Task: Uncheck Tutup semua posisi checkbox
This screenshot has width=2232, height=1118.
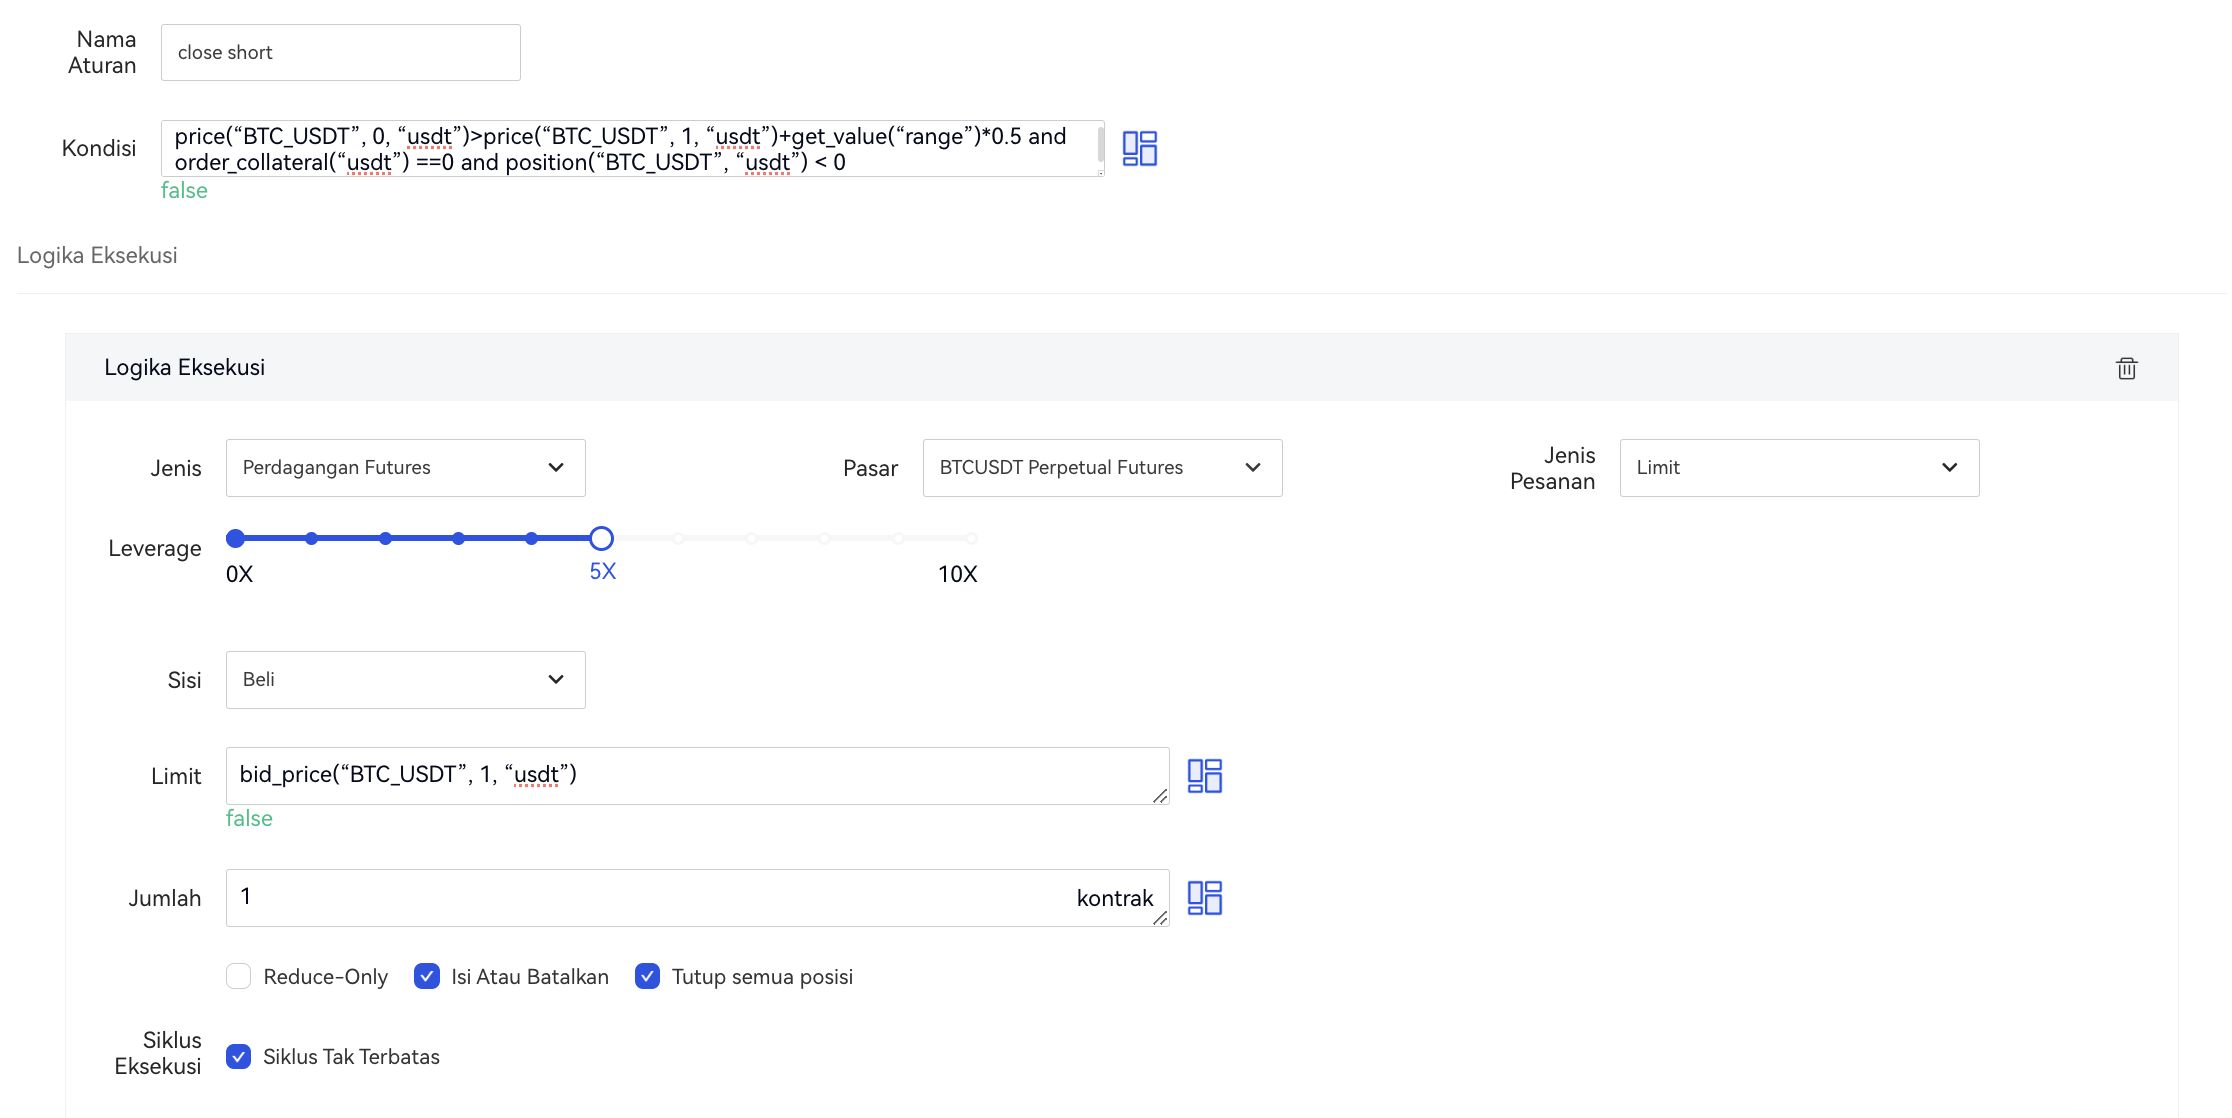Action: click(647, 976)
